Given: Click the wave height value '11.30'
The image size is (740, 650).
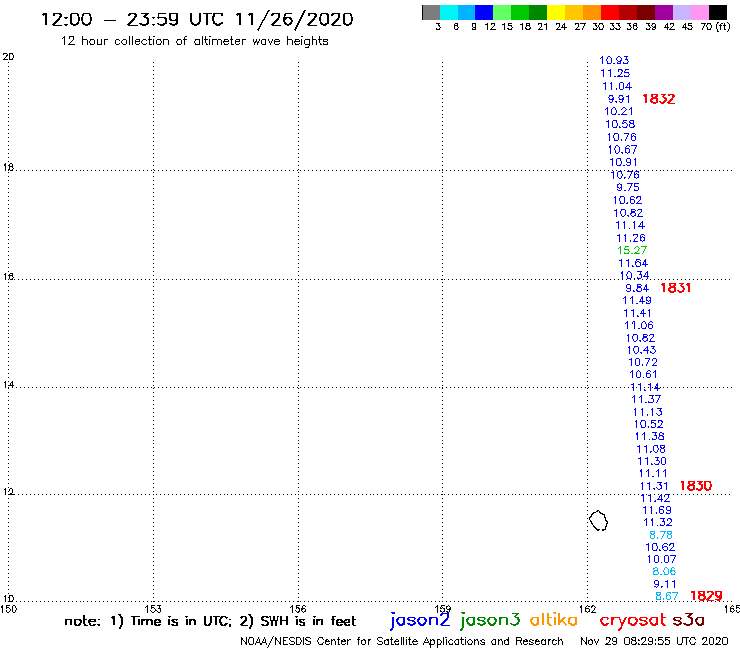Looking at the screenshot, I should (x=652, y=461).
